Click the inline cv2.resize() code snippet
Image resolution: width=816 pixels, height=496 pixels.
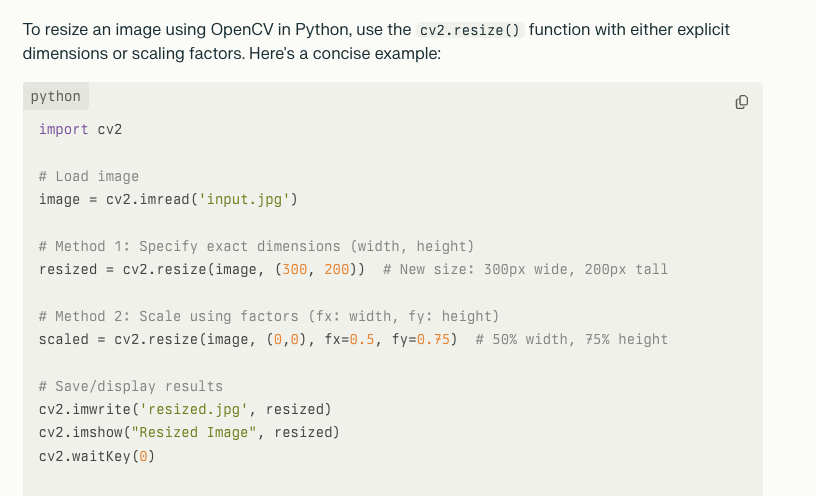(x=470, y=30)
